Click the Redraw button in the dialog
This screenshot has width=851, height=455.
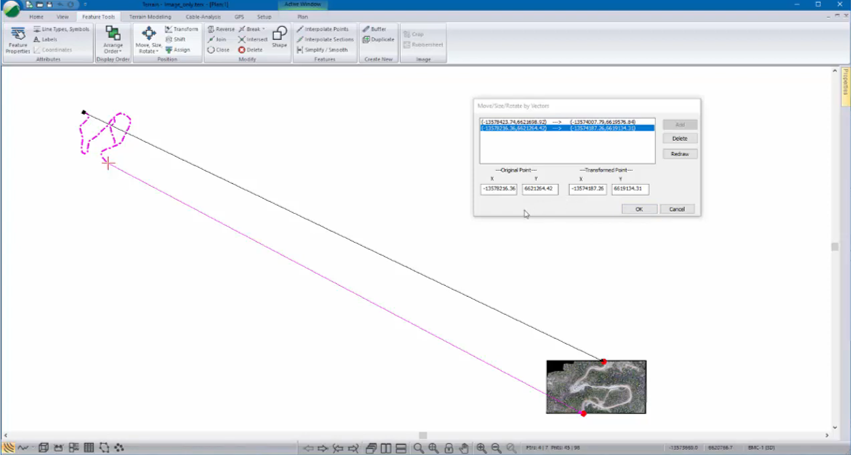tap(679, 154)
